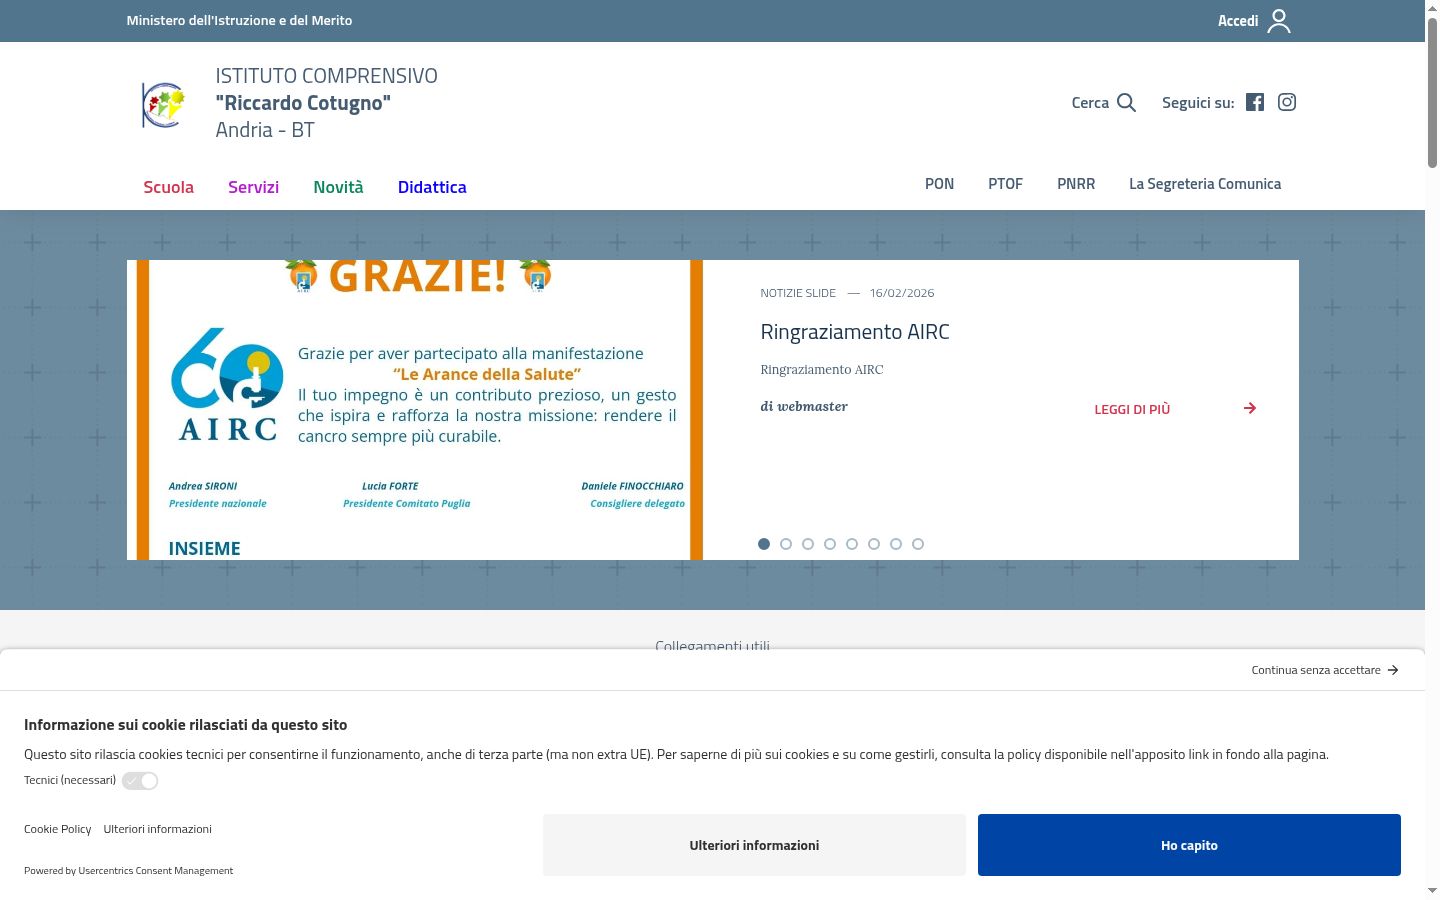The width and height of the screenshot is (1440, 900).
Task: Open the school's Facebook page icon
Action: tap(1255, 102)
